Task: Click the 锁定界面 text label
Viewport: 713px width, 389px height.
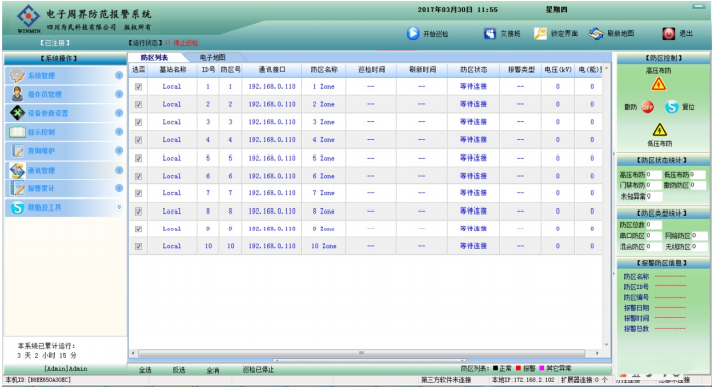Action: point(564,34)
